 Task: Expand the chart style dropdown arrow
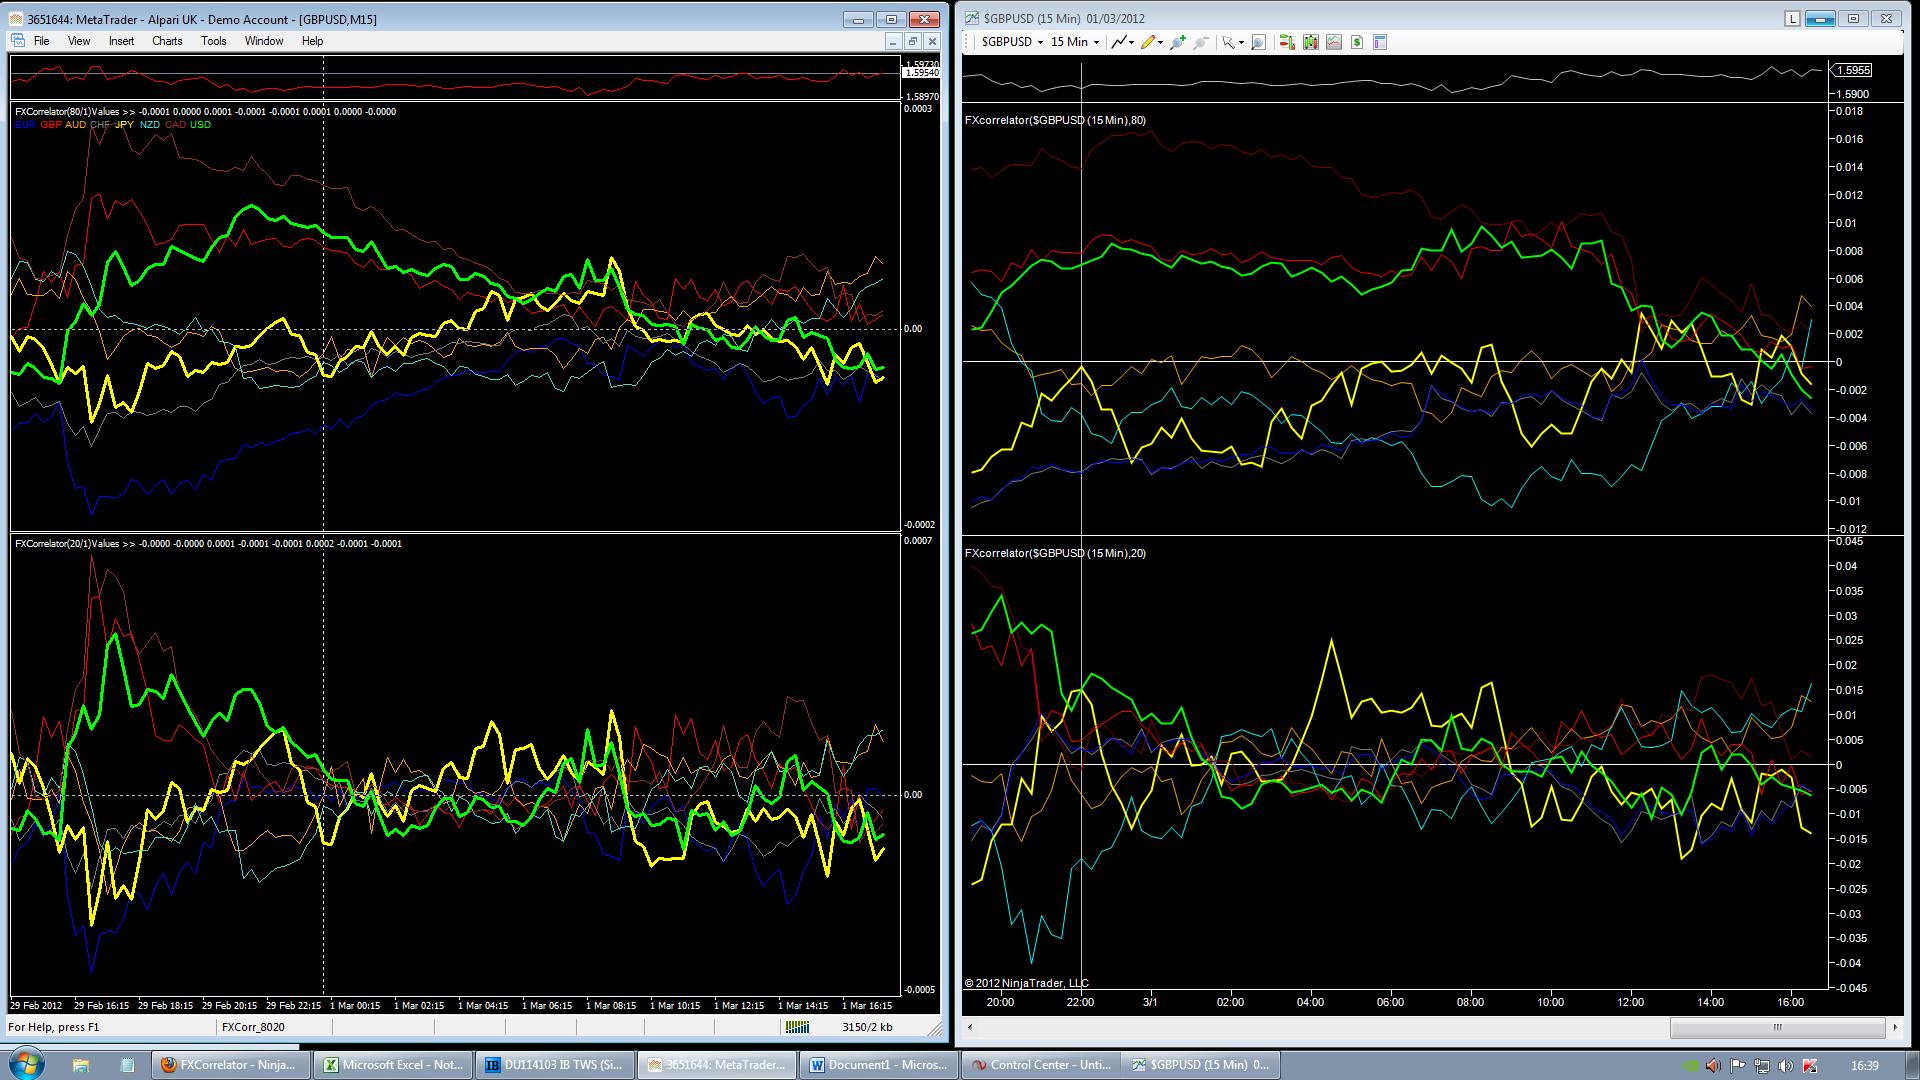pos(1131,43)
